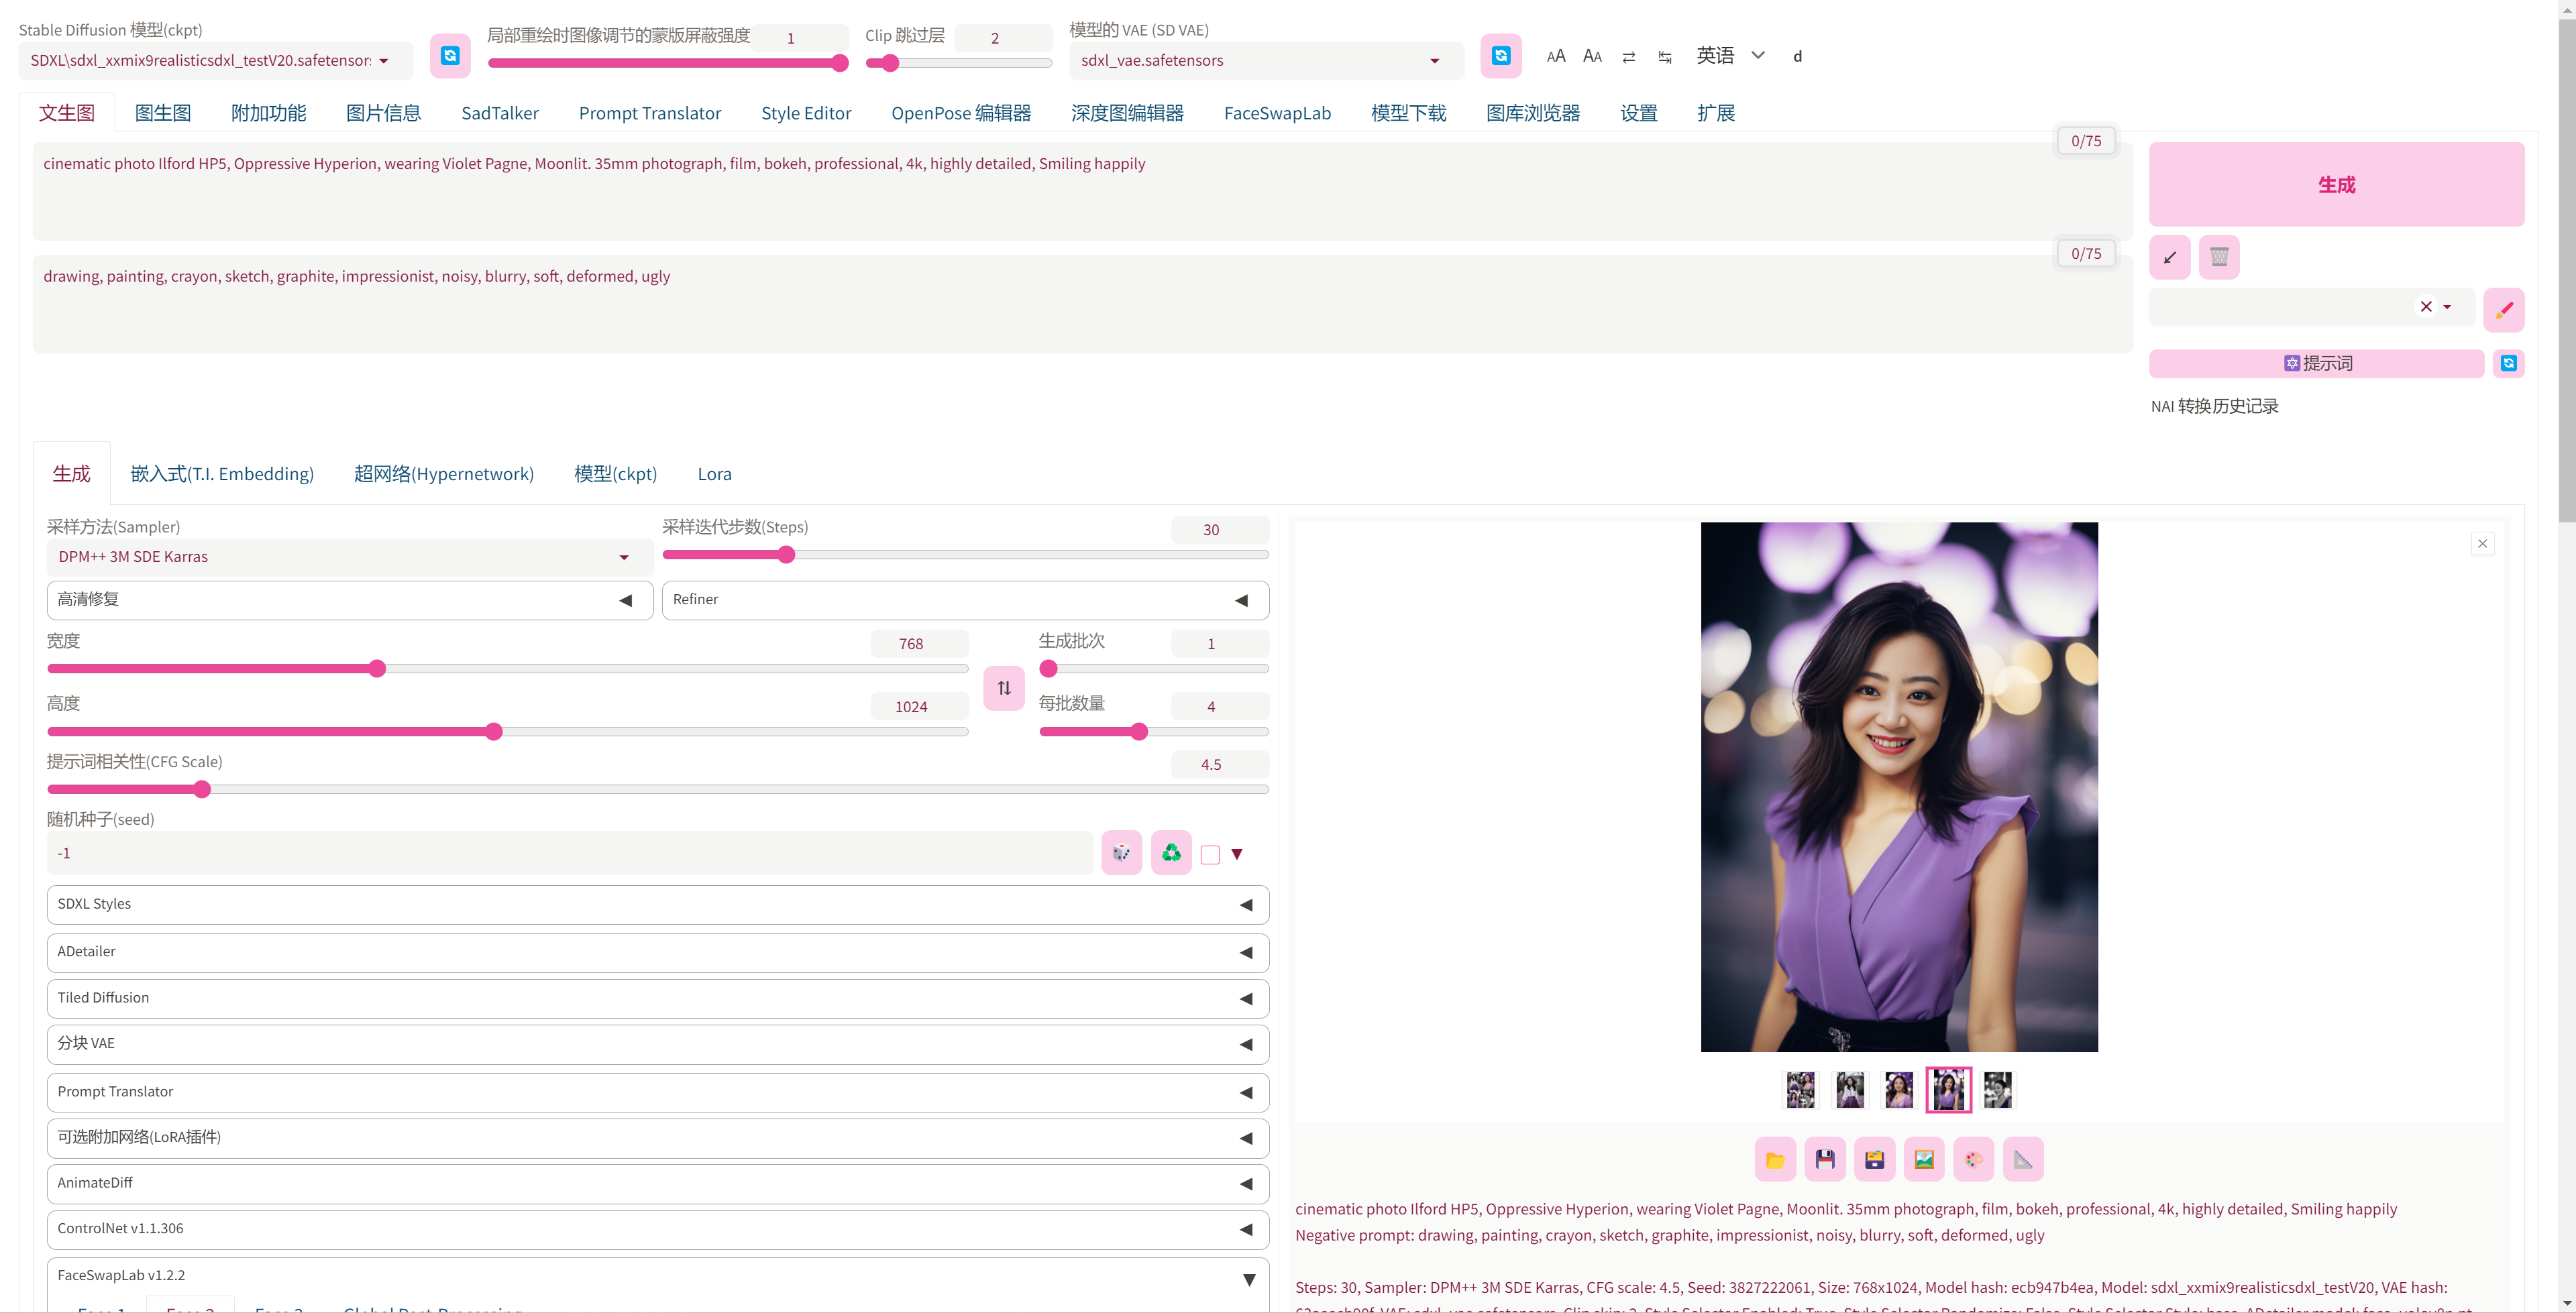This screenshot has width=2576, height=1313.
Task: Open output folder with yellow folder icon
Action: point(1775,1159)
